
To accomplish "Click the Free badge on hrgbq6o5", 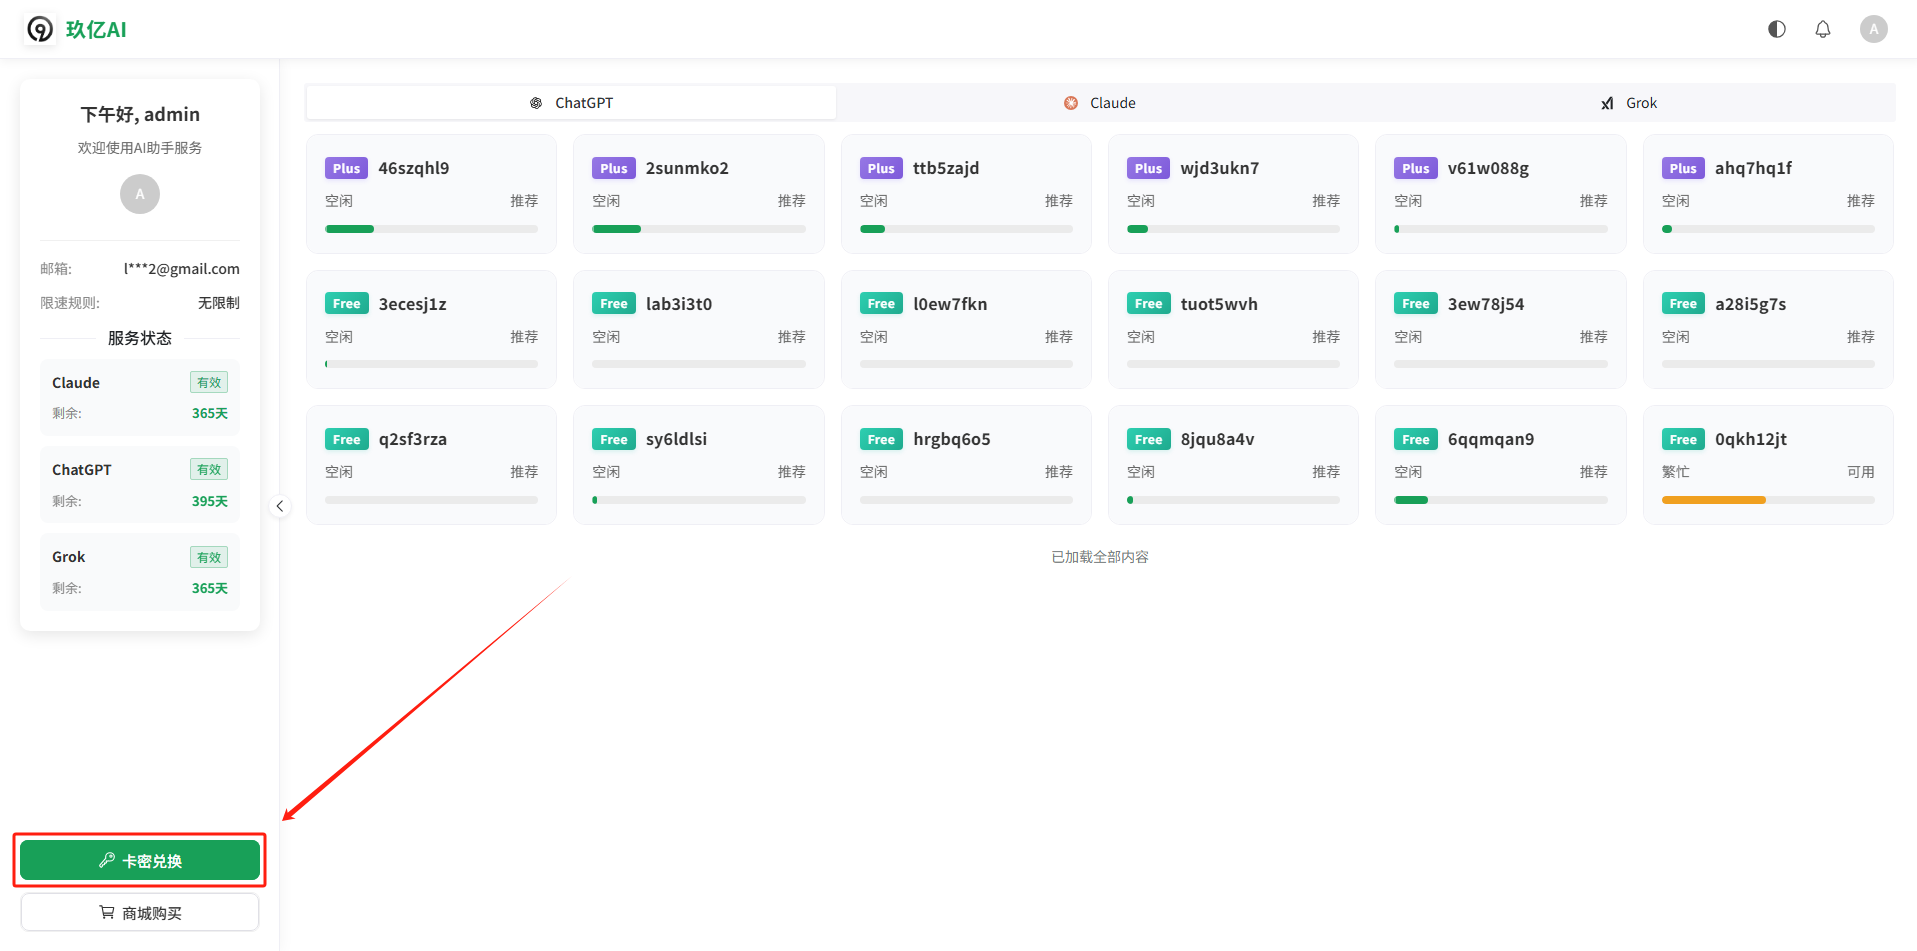I will pyautogui.click(x=881, y=439).
